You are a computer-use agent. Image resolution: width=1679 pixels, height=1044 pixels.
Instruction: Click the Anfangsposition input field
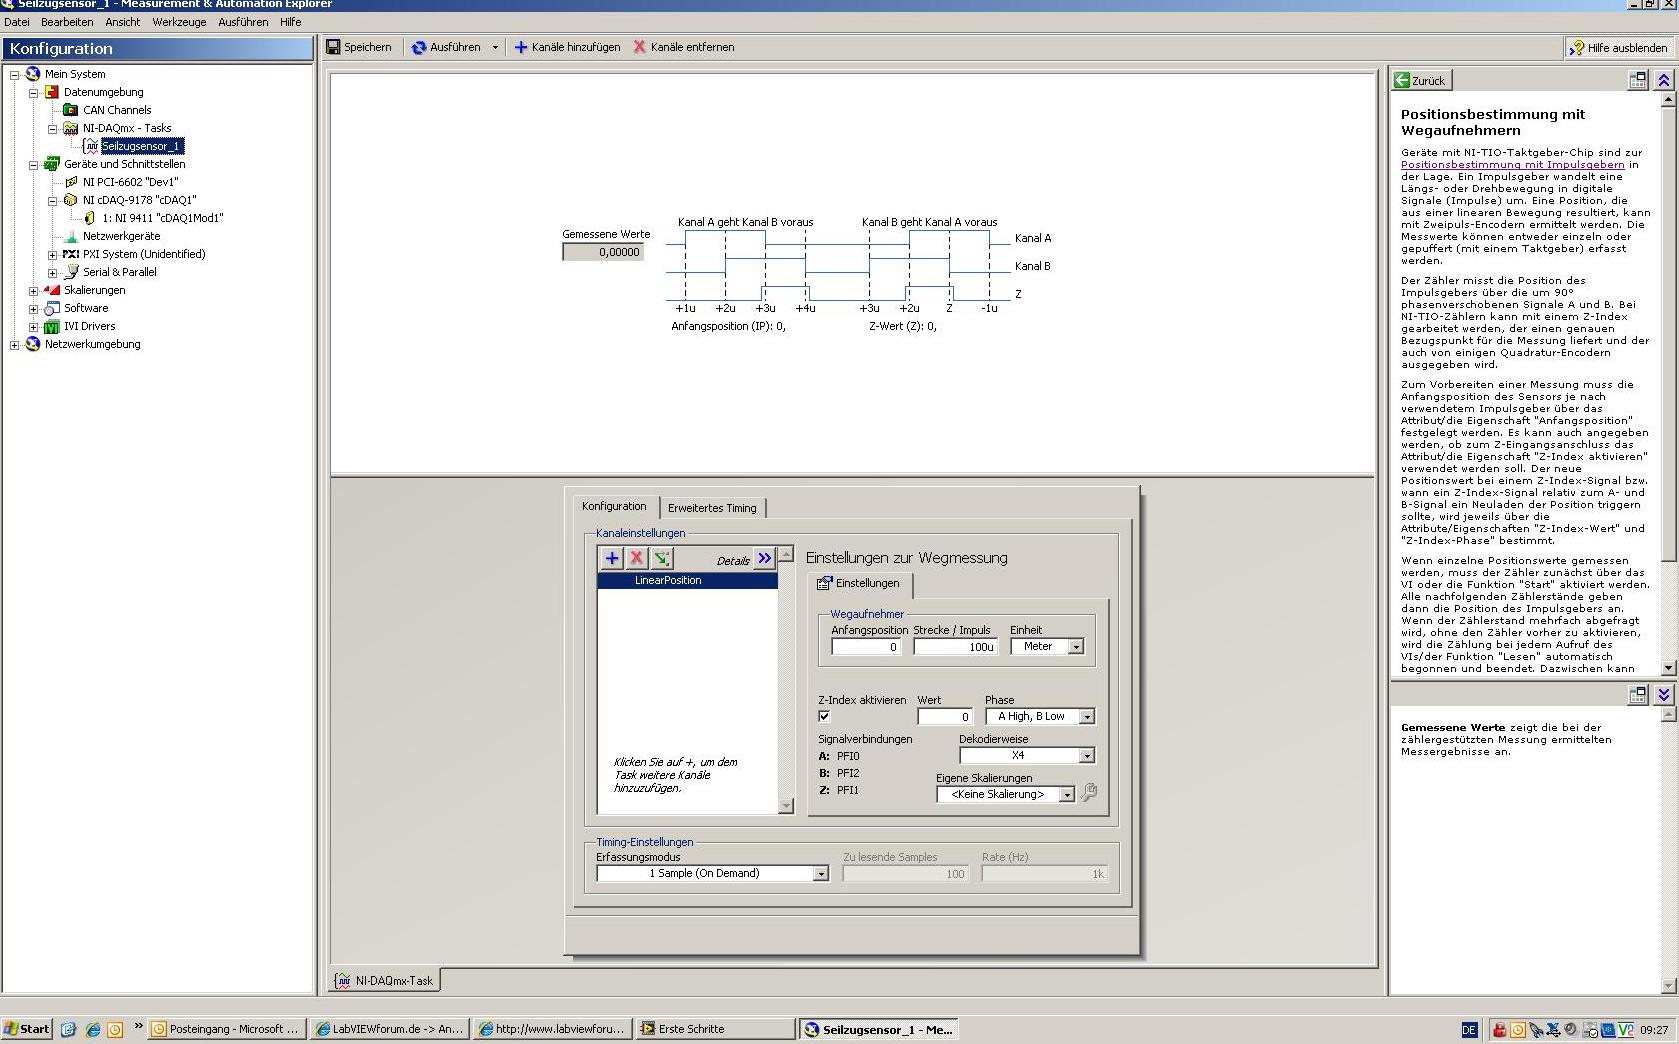pyautogui.click(x=866, y=647)
